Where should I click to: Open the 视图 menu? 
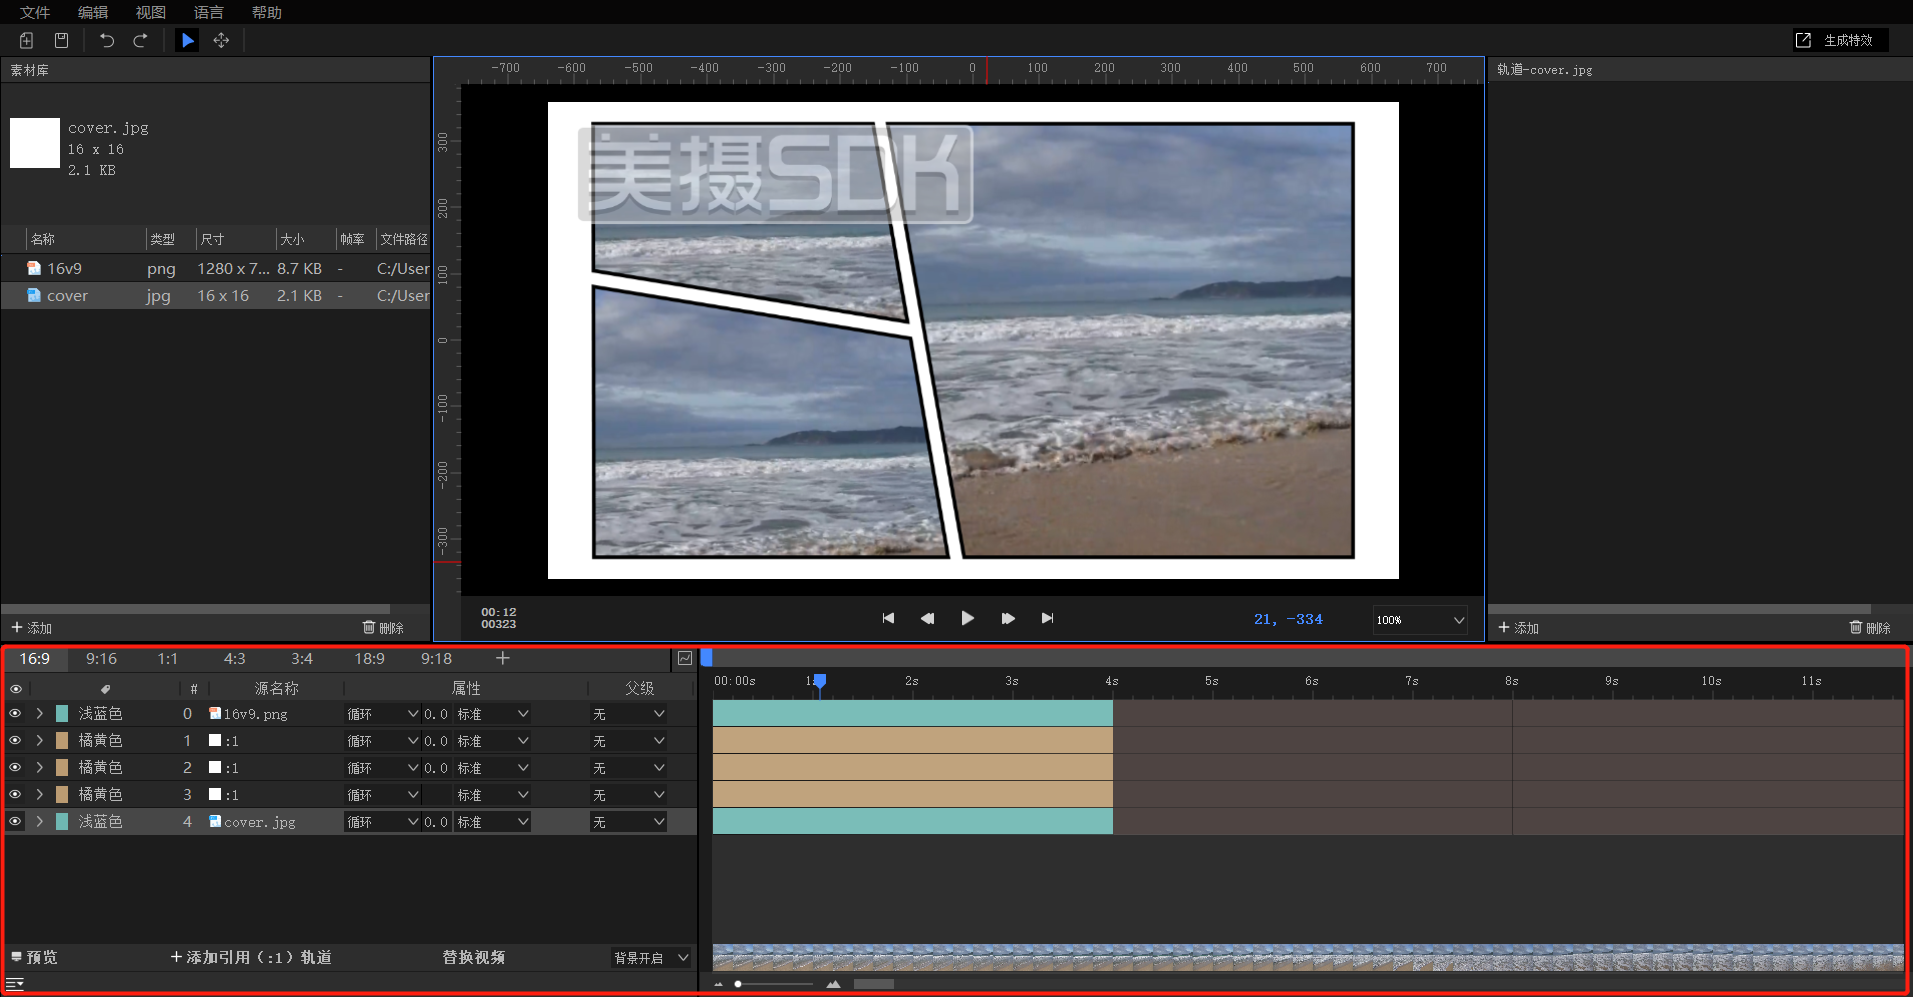point(151,12)
